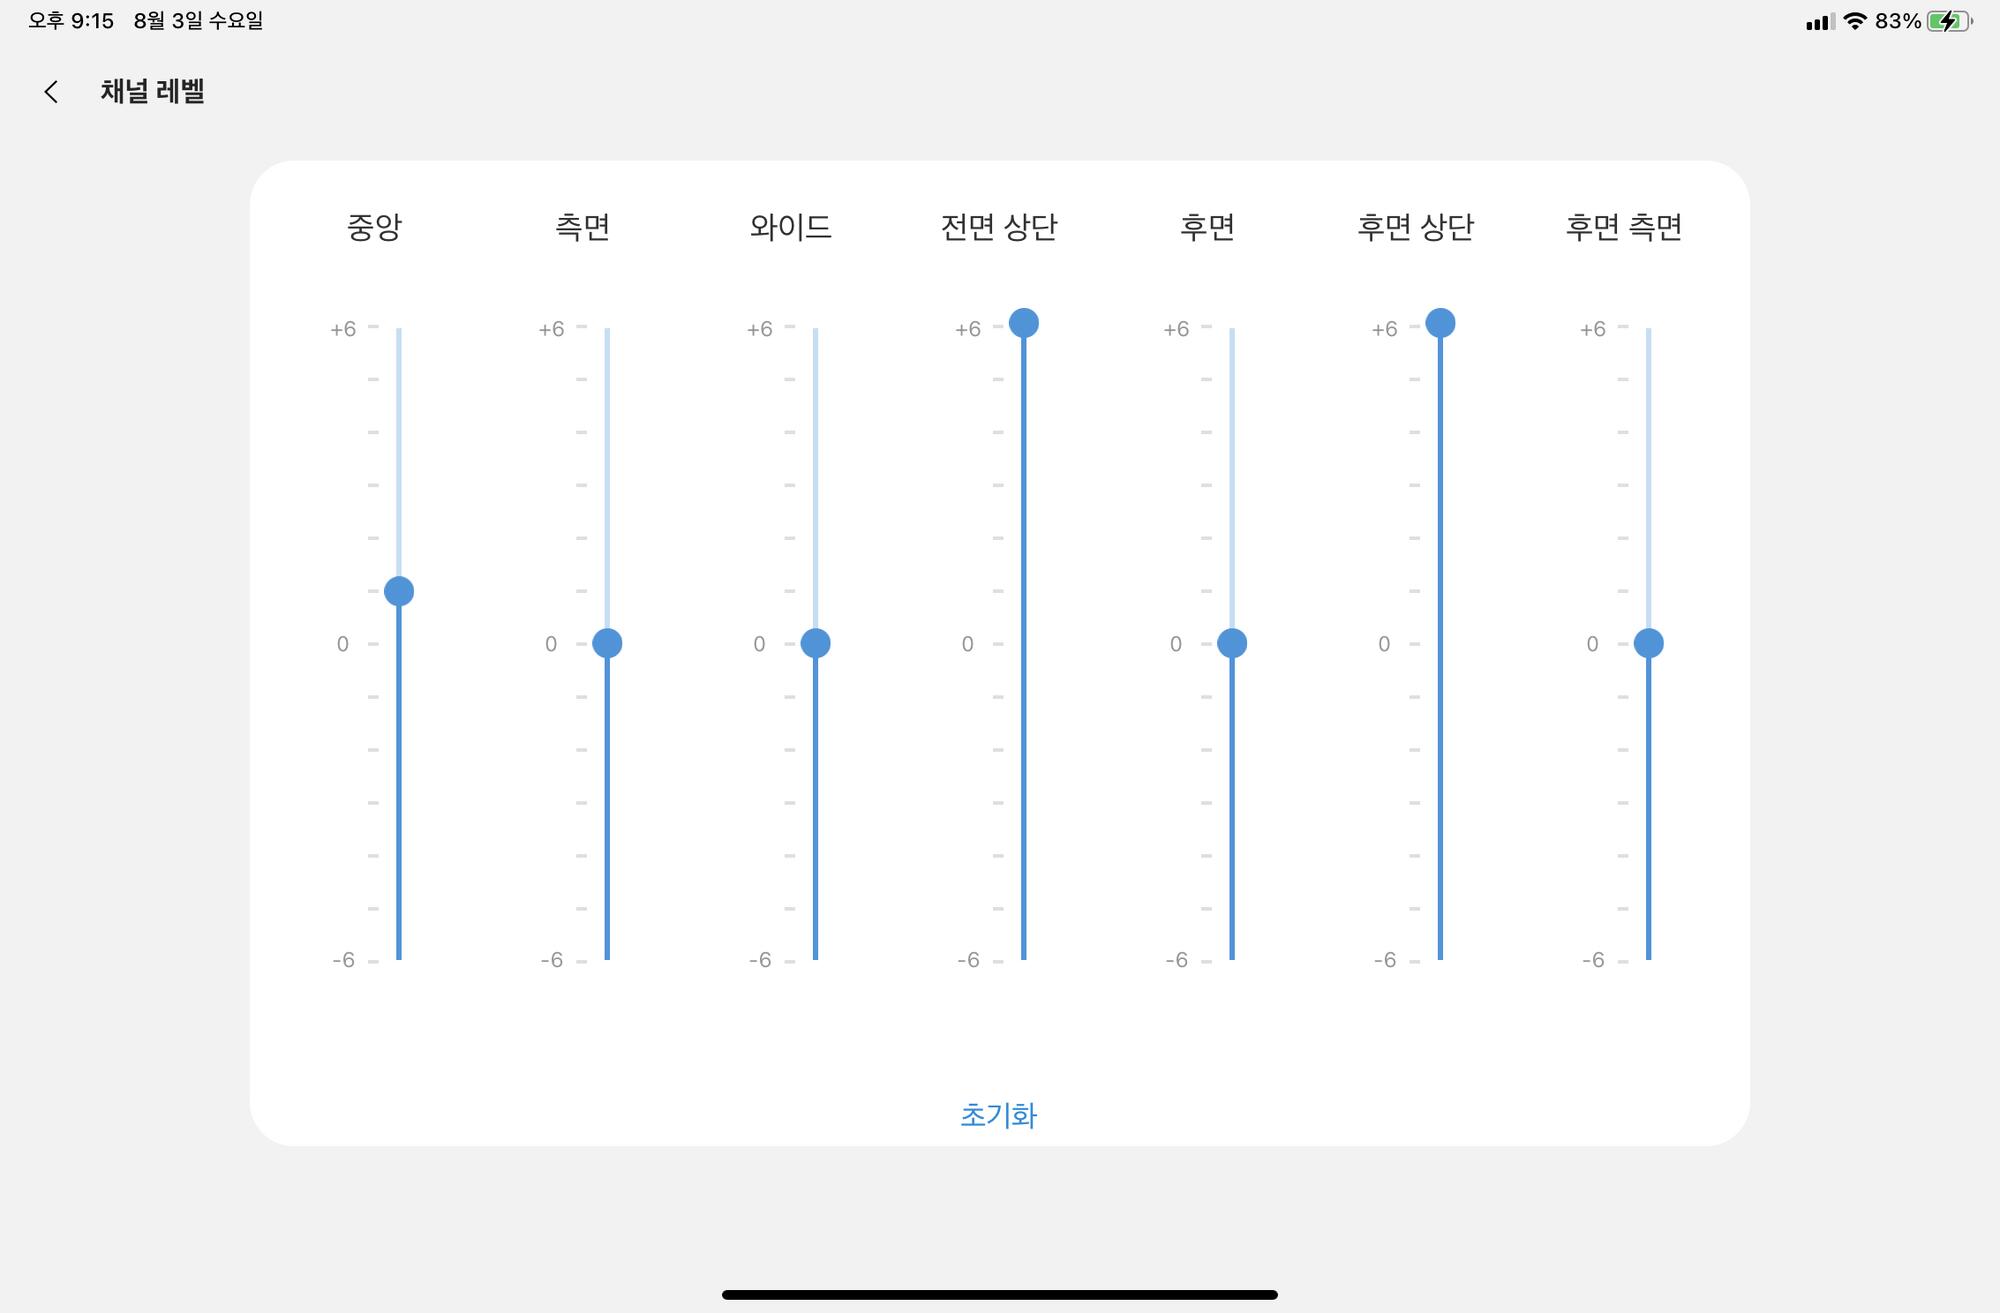The width and height of the screenshot is (2000, 1313).
Task: Tap the back arrow icon
Action: [51, 92]
